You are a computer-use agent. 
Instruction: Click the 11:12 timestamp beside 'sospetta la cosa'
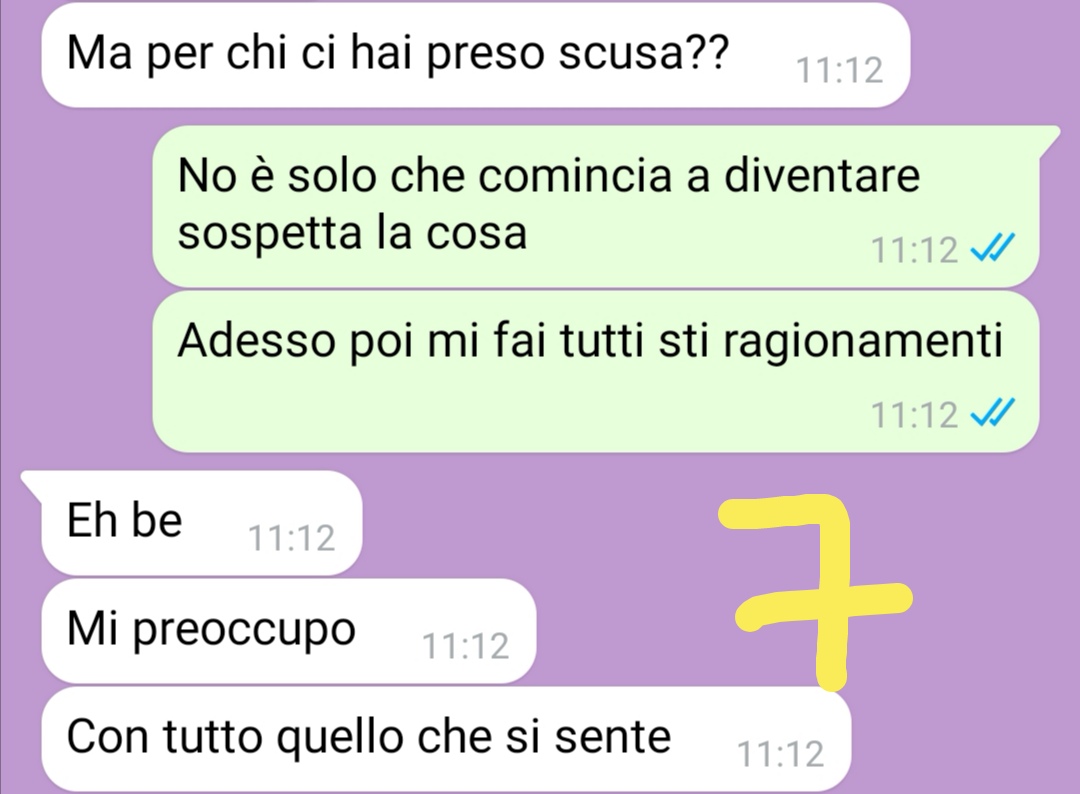tap(915, 249)
